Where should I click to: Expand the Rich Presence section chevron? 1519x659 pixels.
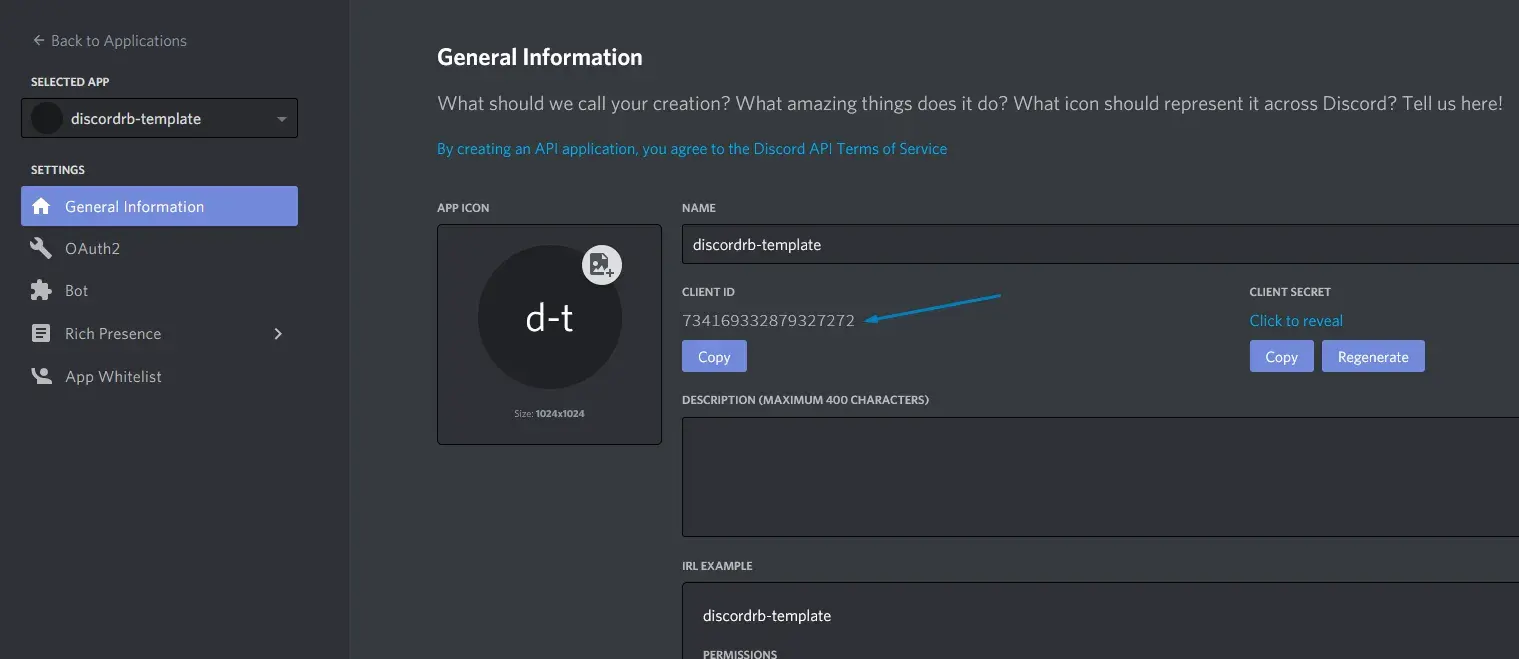(278, 334)
